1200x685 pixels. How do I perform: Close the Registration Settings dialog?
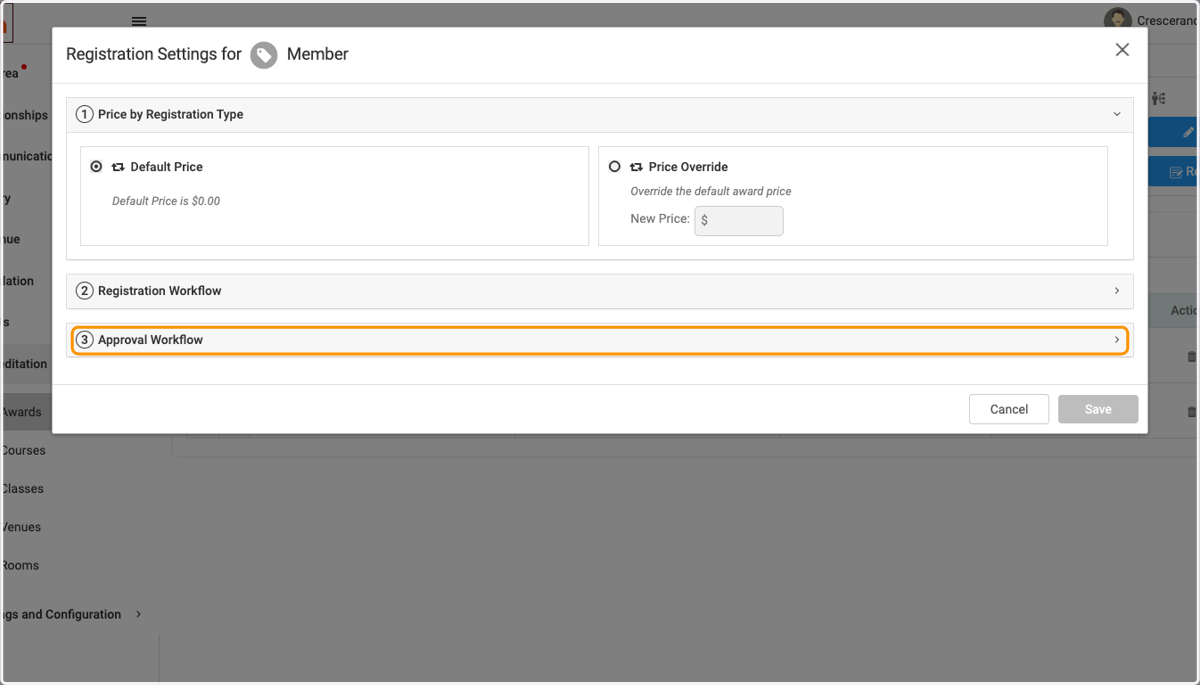[x=1122, y=50]
